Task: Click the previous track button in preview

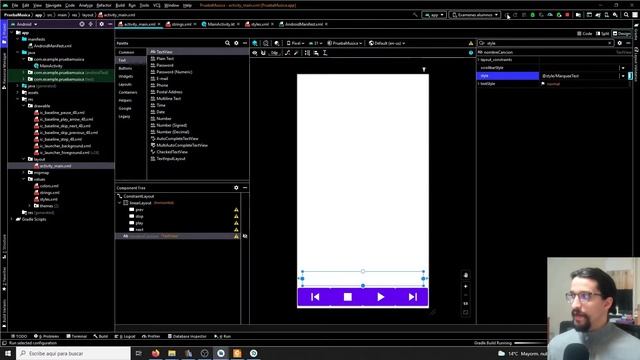Action: [x=315, y=297]
